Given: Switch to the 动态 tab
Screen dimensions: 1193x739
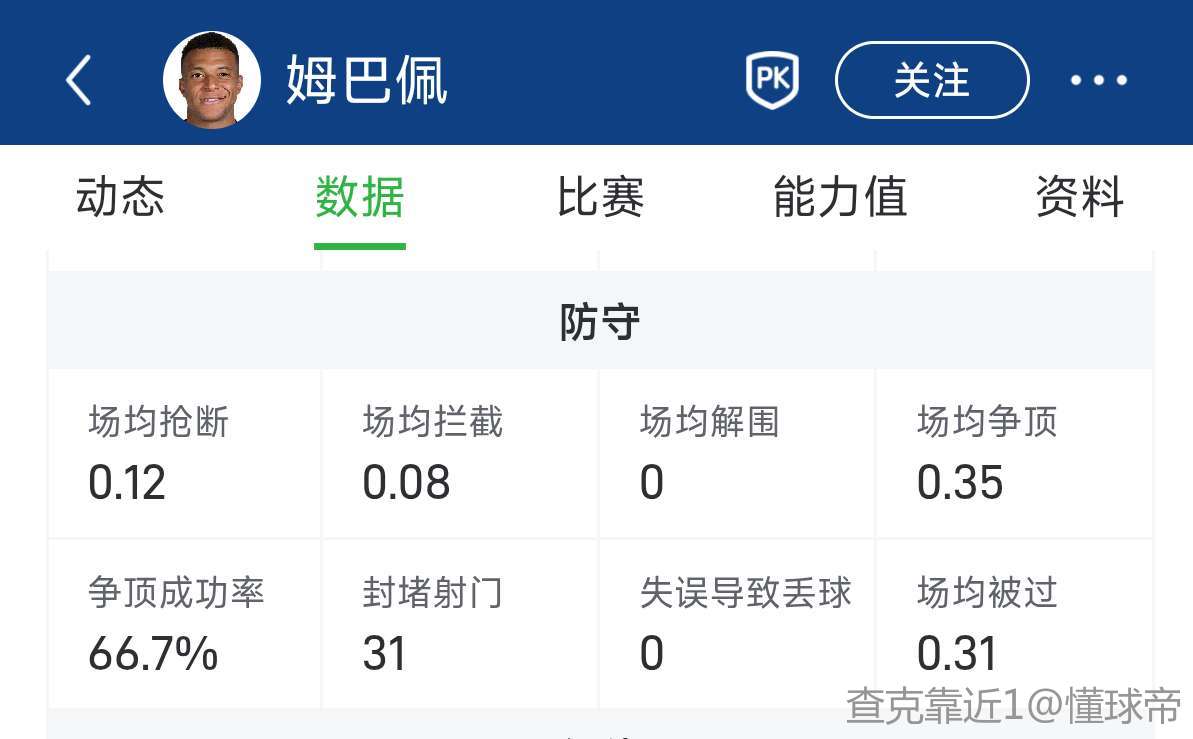Looking at the screenshot, I should click(120, 197).
